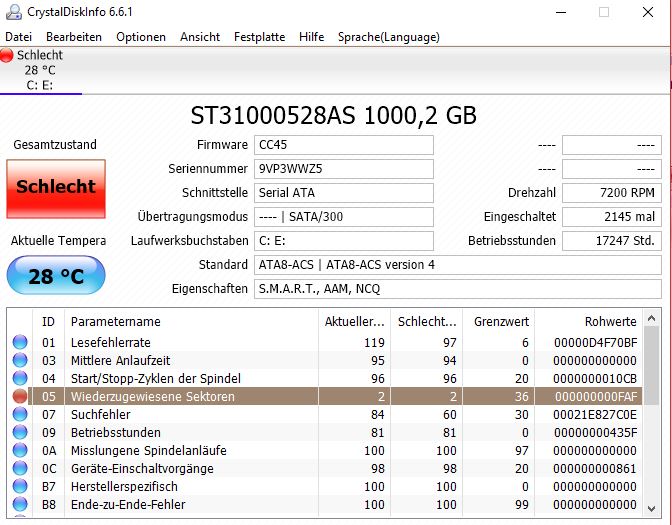The height and width of the screenshot is (525, 672).
Task: Click the blue status icon for Lesefehlerrate
Action: 20,342
